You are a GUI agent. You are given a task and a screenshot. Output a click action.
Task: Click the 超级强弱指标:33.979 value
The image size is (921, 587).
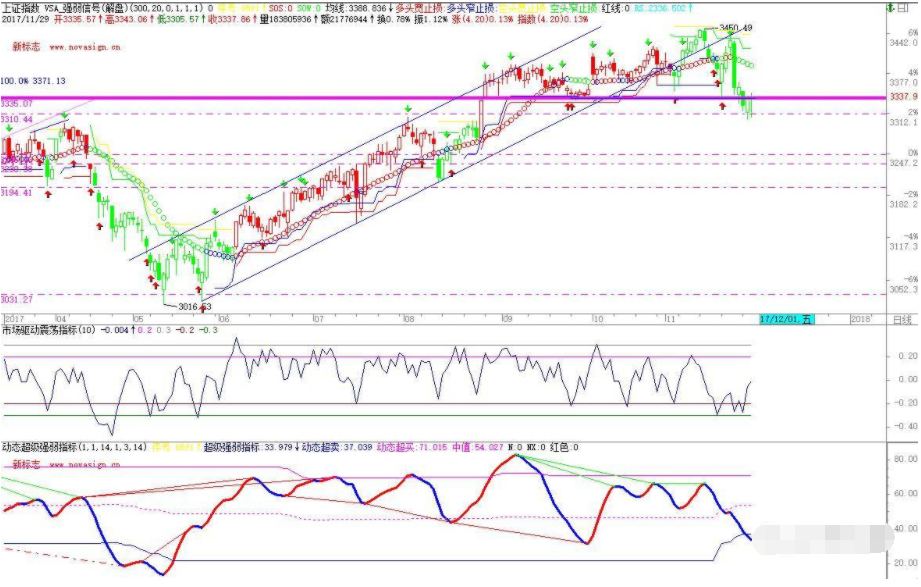[248, 447]
